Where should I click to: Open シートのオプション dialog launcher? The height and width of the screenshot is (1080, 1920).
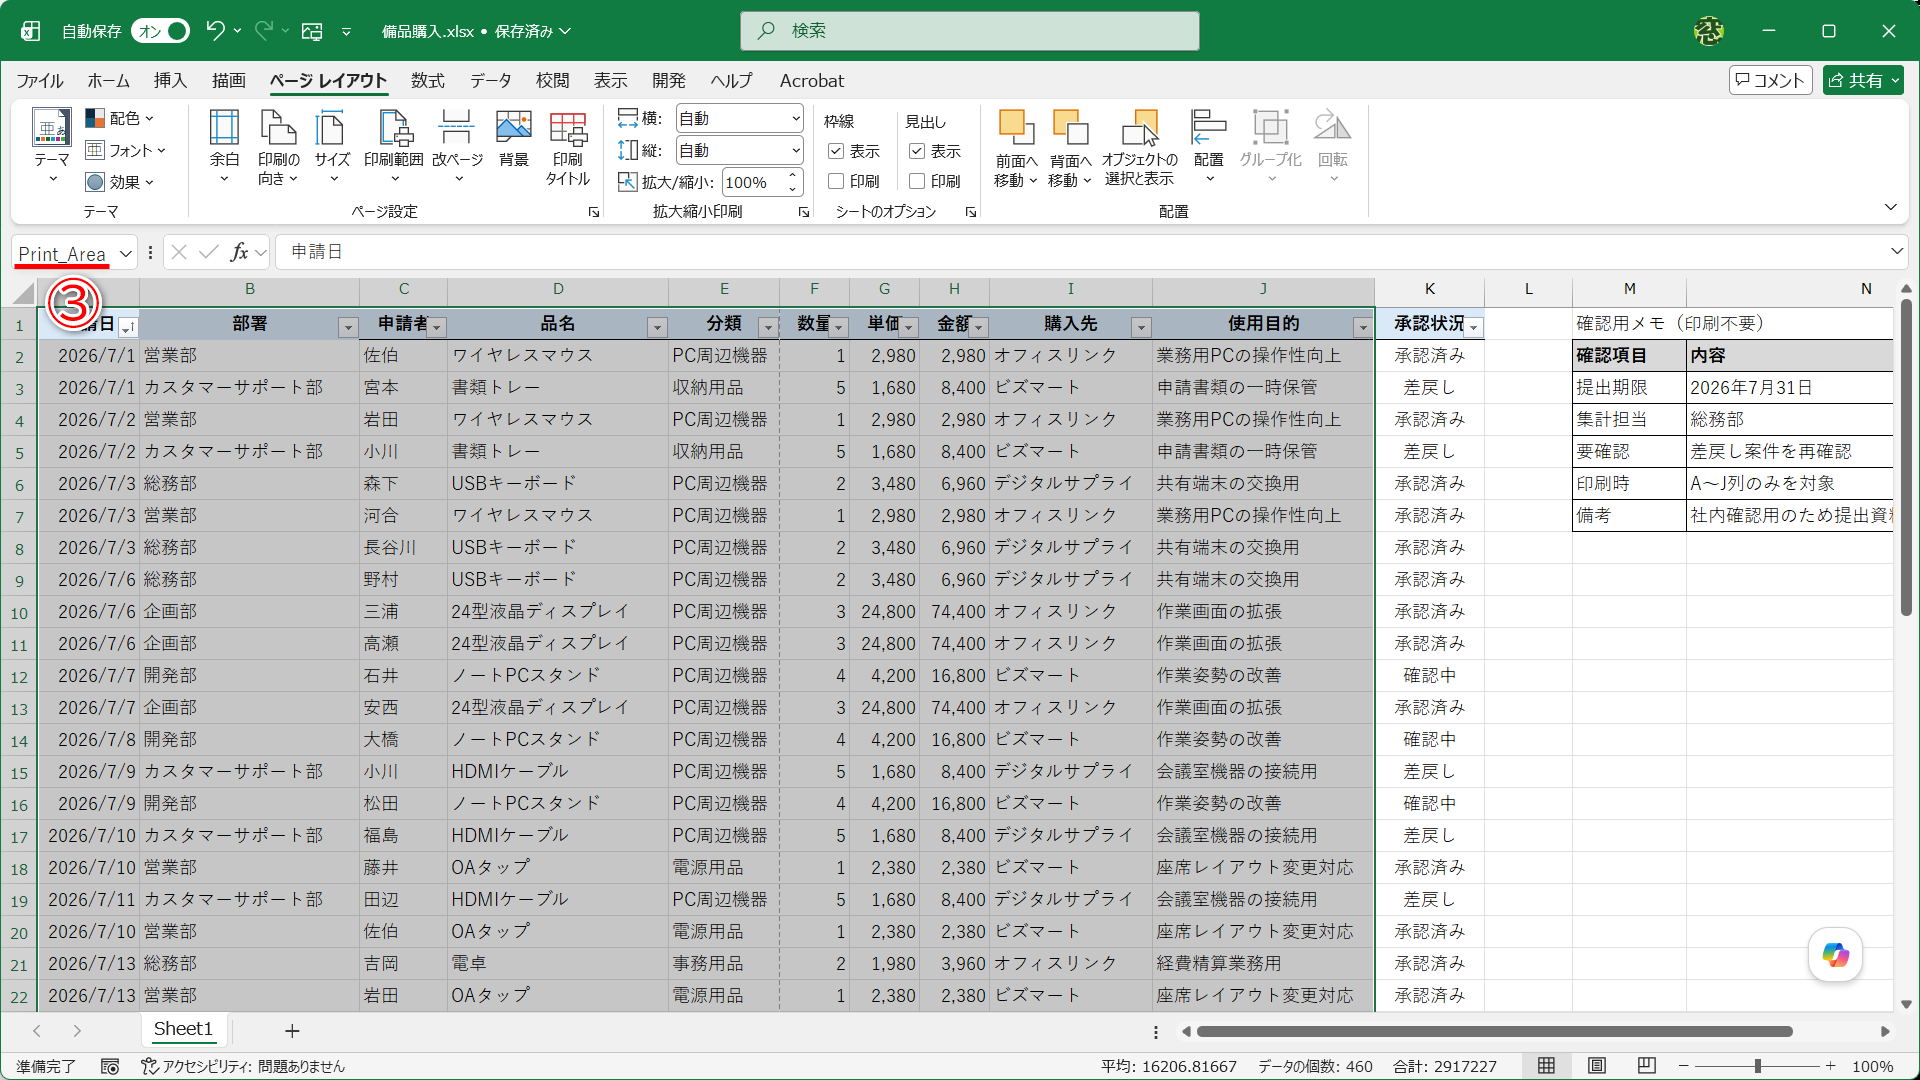970,212
